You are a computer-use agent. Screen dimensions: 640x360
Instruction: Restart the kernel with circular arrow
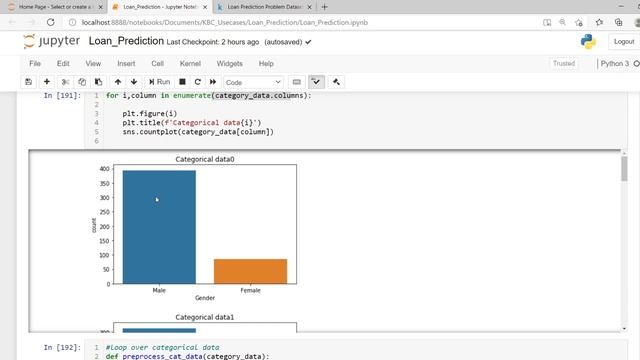[198, 82]
